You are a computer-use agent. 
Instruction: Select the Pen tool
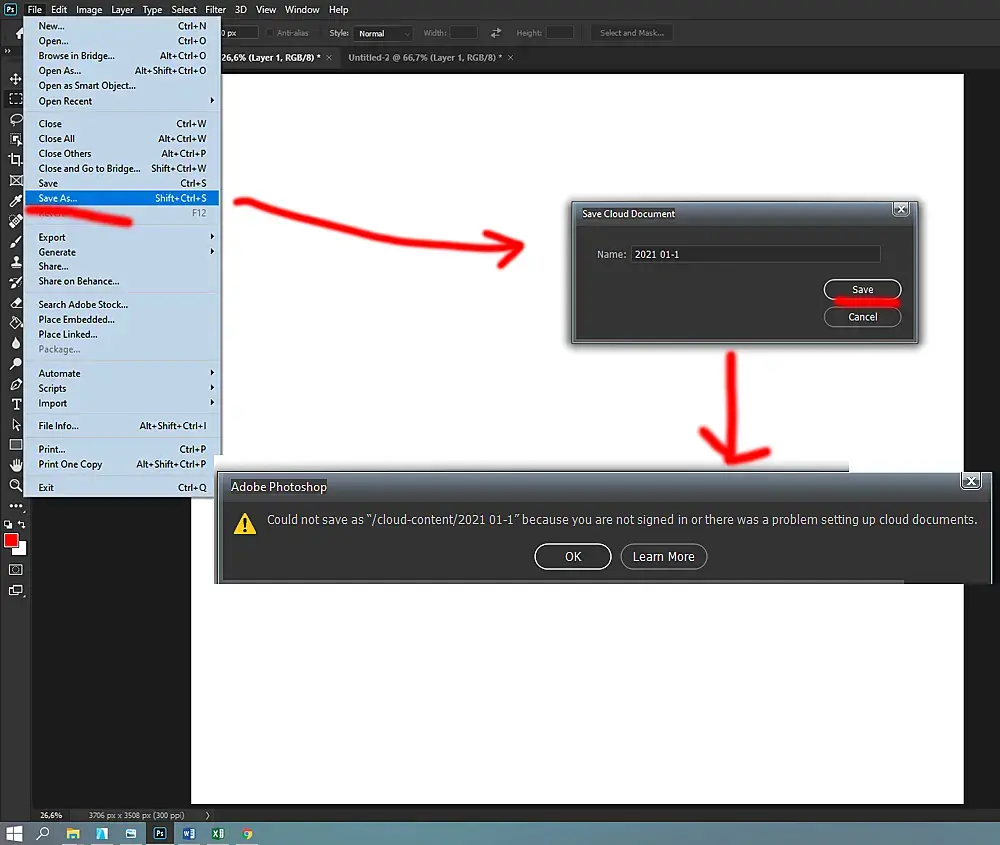coord(15,384)
